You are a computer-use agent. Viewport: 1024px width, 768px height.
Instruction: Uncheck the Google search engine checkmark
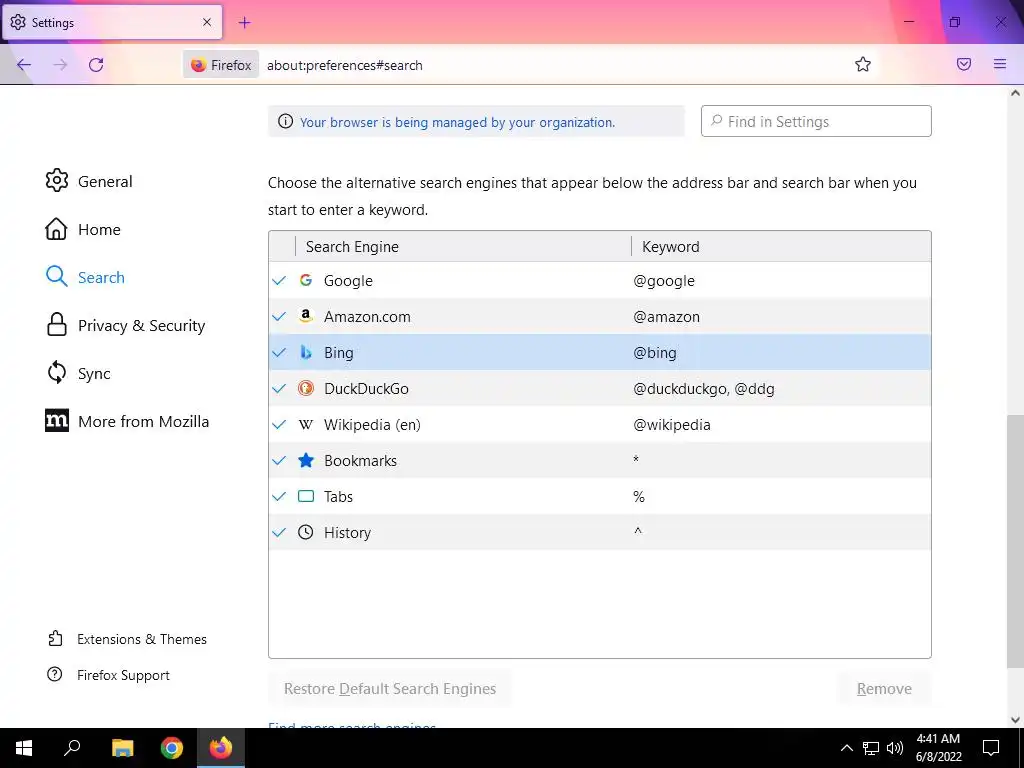coord(280,281)
